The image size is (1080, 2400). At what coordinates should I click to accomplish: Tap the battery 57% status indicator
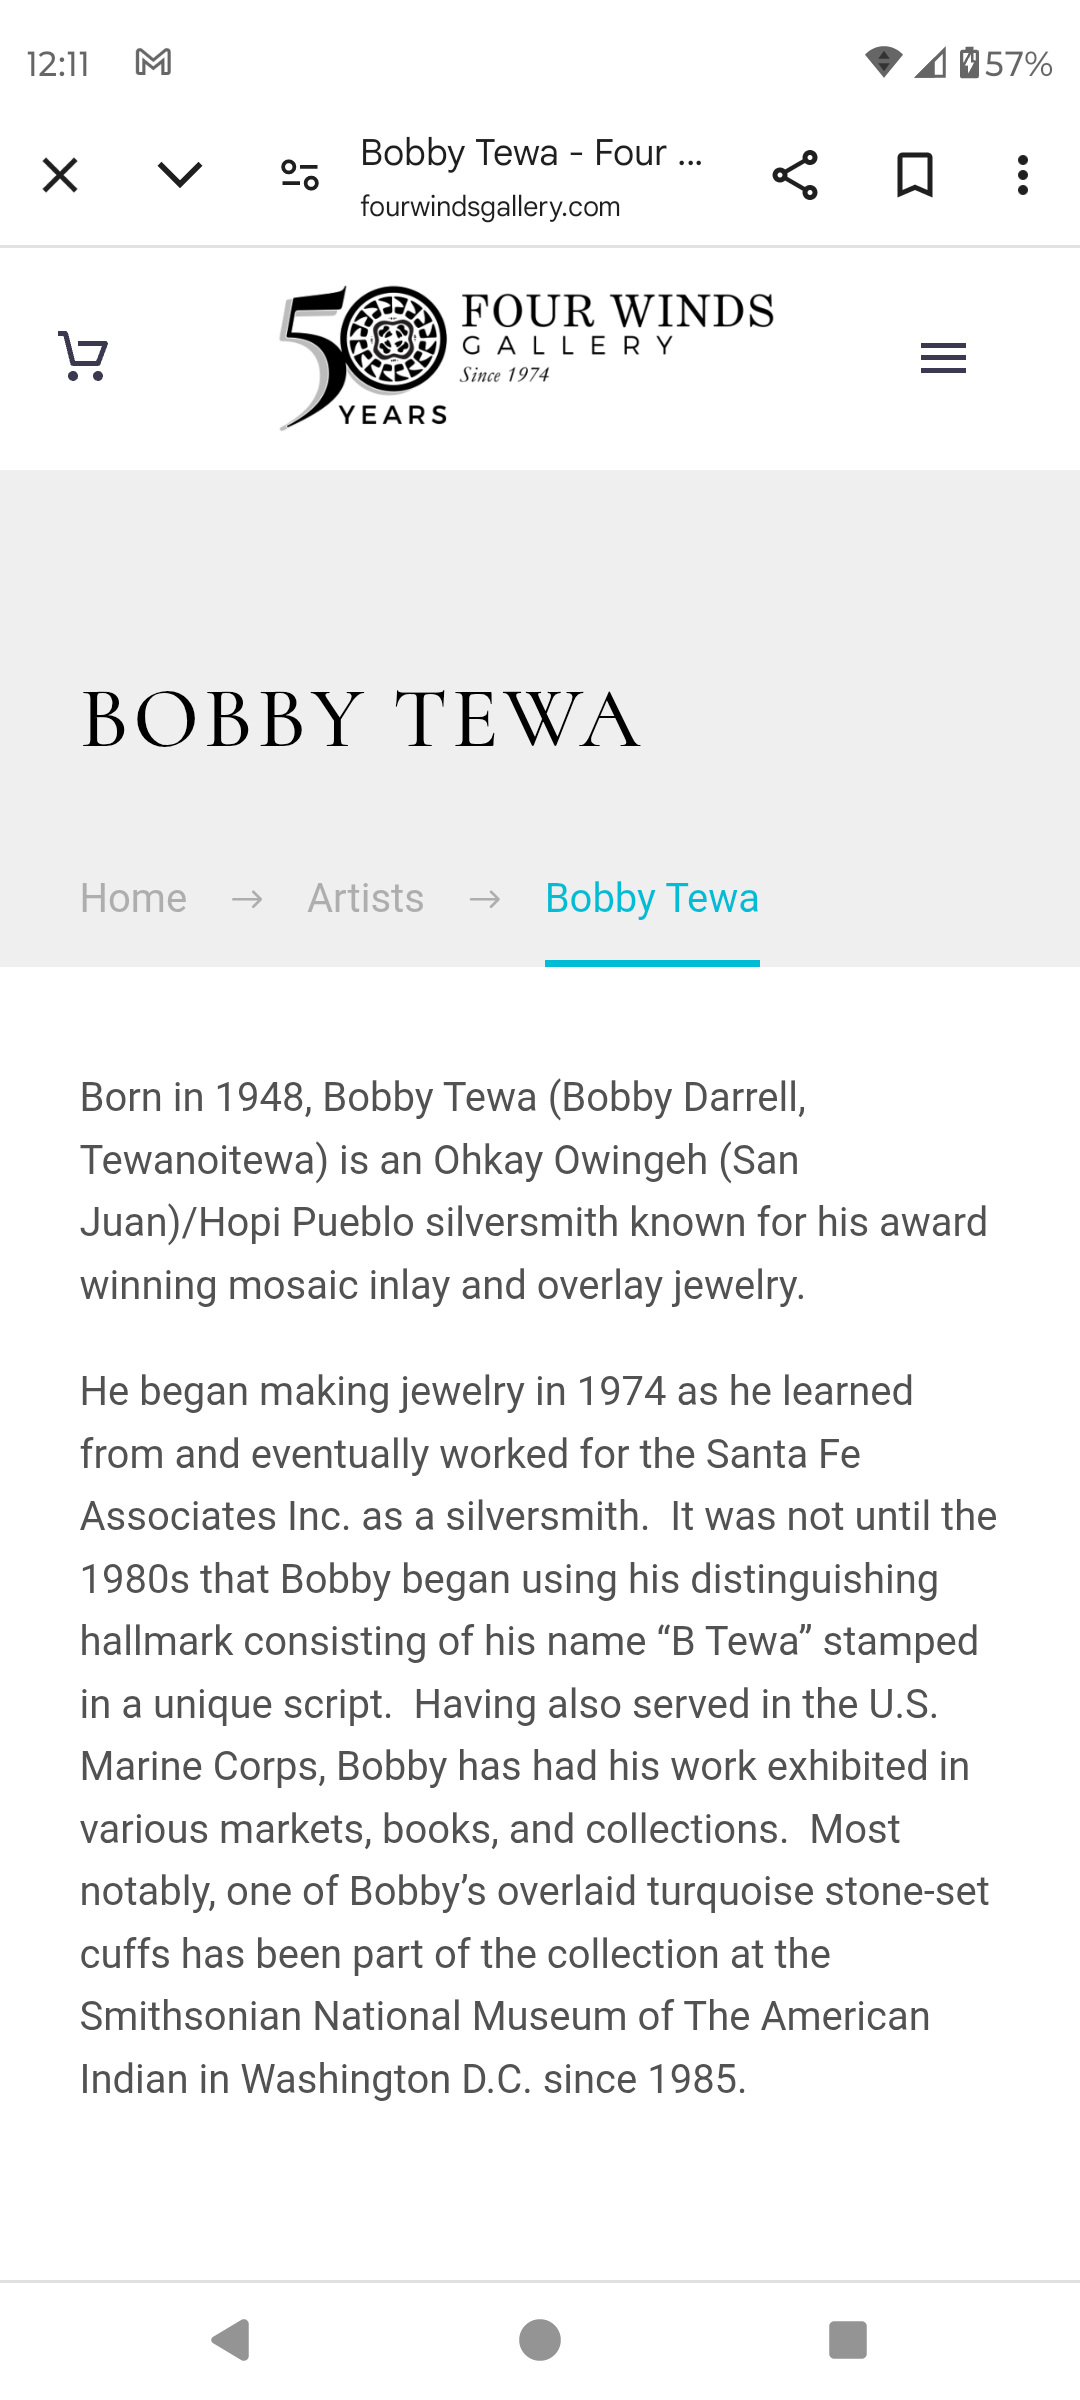[1005, 63]
